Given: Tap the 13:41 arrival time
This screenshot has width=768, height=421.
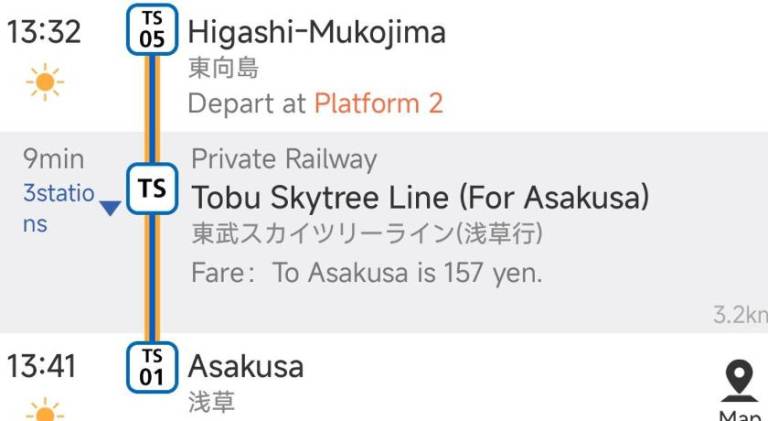Looking at the screenshot, I should [42, 366].
